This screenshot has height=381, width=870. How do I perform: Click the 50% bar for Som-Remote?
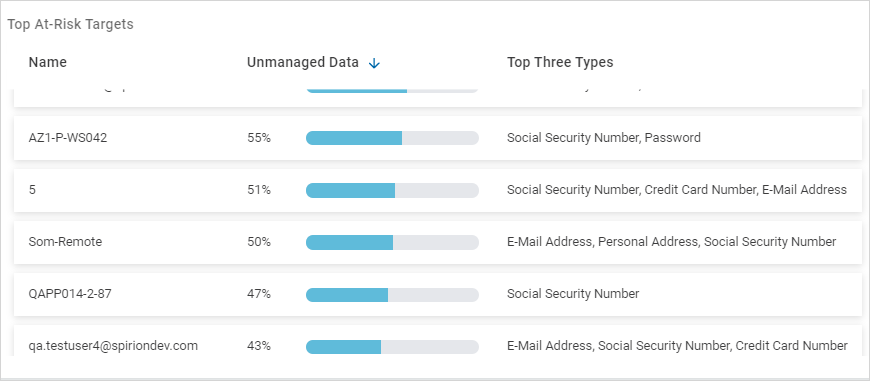pyautogui.click(x=392, y=242)
